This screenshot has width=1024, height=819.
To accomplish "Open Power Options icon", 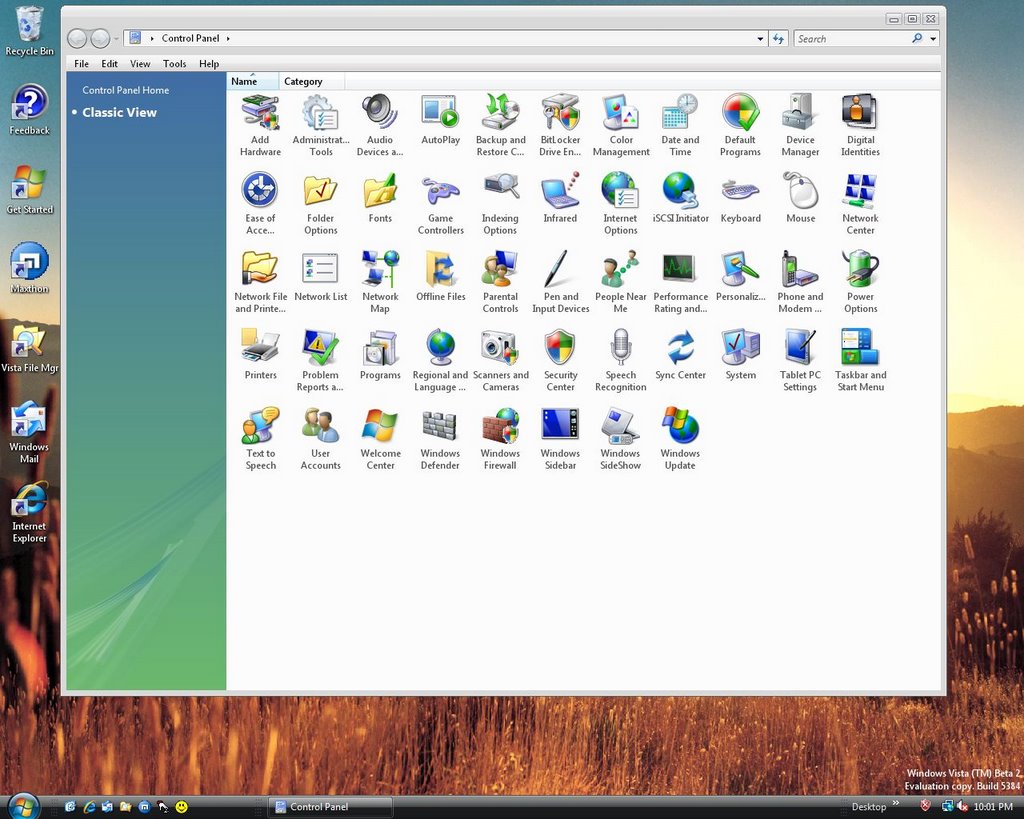I will [860, 270].
